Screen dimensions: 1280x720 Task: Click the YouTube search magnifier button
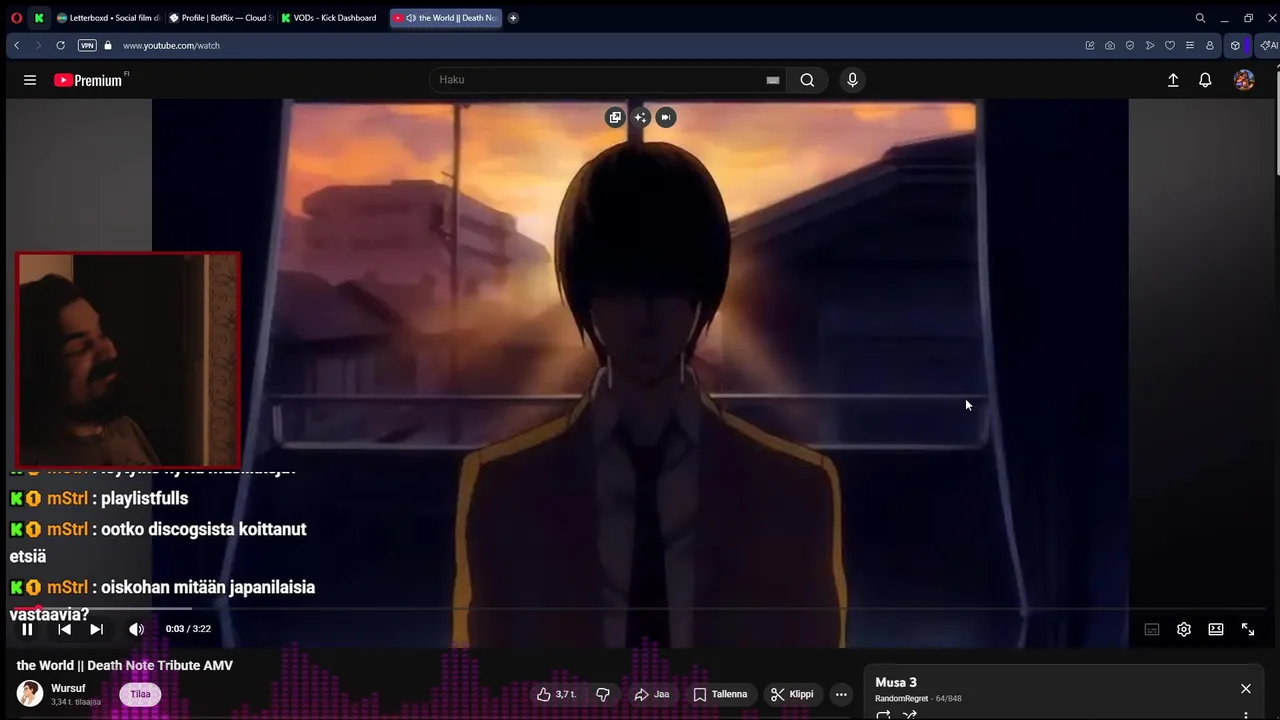coord(807,80)
